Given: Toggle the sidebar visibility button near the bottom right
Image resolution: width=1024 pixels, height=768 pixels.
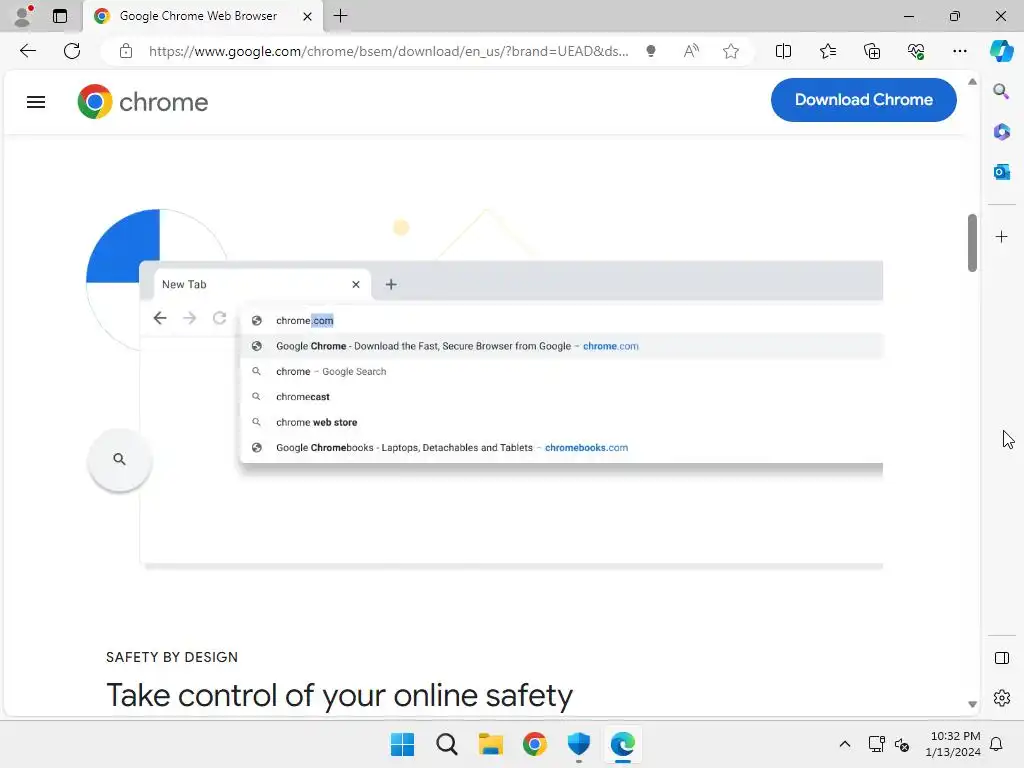Looking at the screenshot, I should point(1001,658).
